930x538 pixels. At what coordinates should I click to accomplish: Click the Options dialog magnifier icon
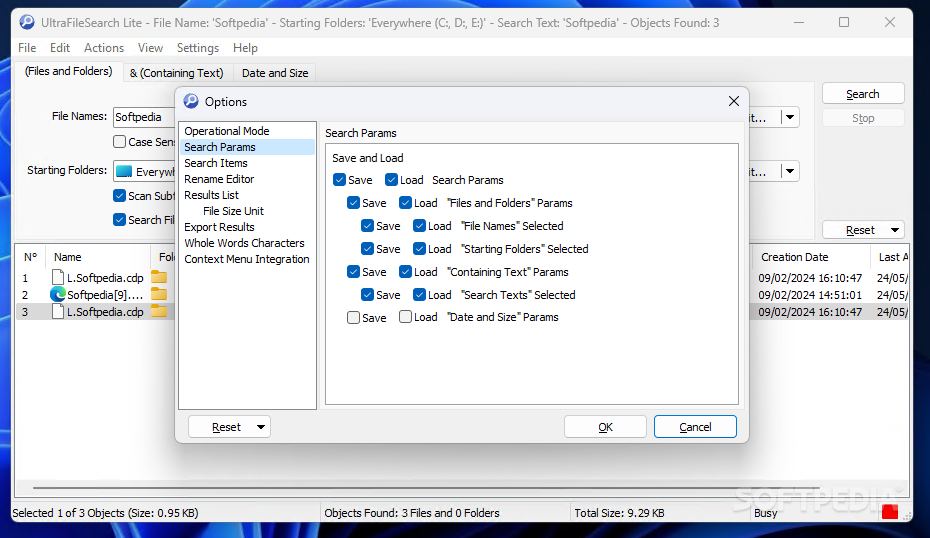tap(191, 101)
